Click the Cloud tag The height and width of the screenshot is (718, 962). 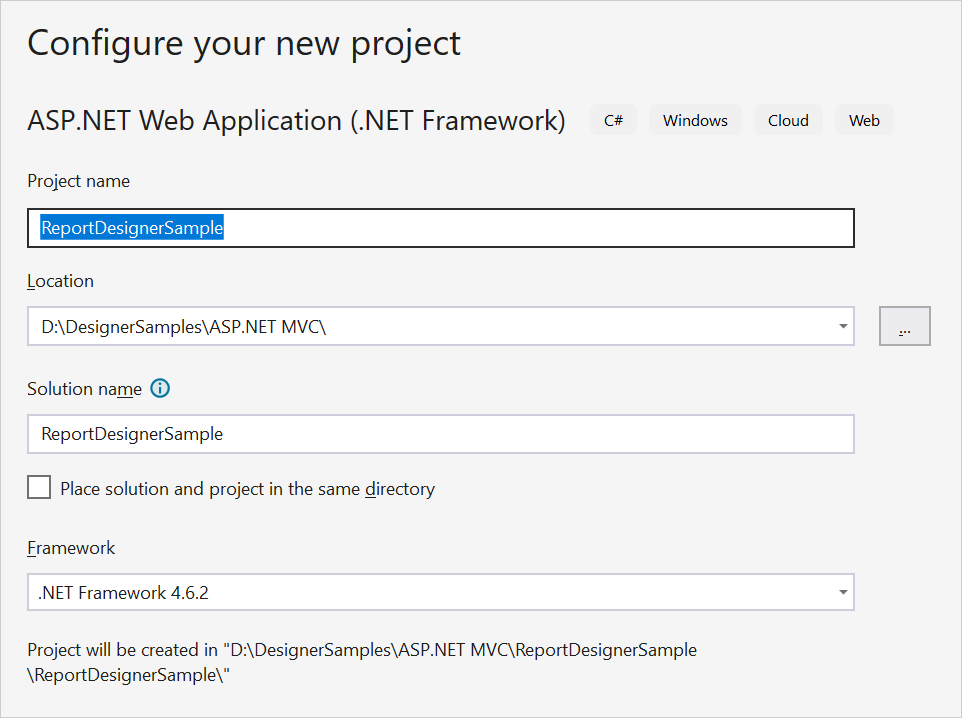point(788,120)
